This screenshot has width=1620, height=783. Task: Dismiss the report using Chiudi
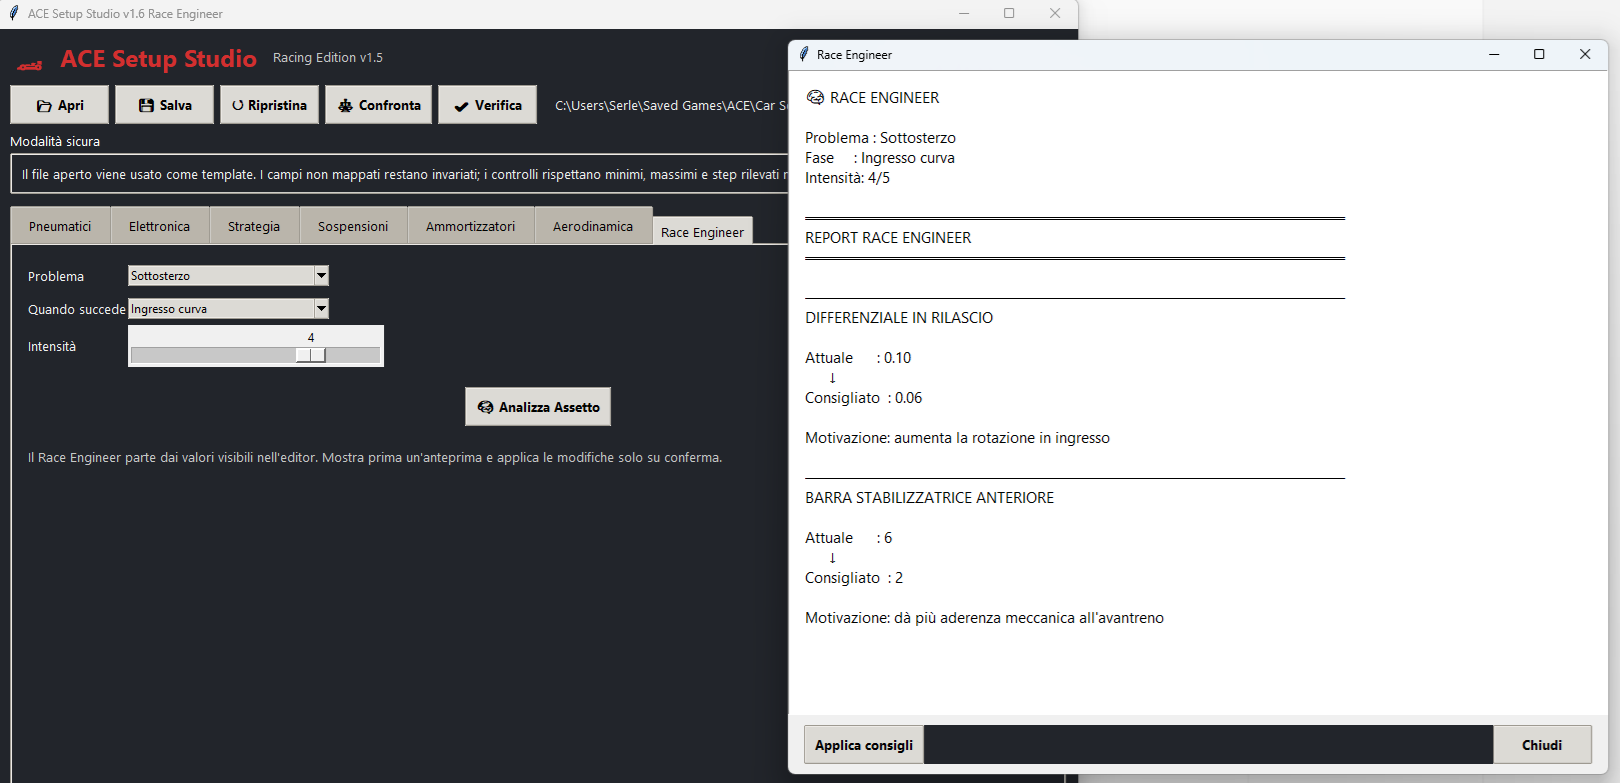coord(1542,745)
